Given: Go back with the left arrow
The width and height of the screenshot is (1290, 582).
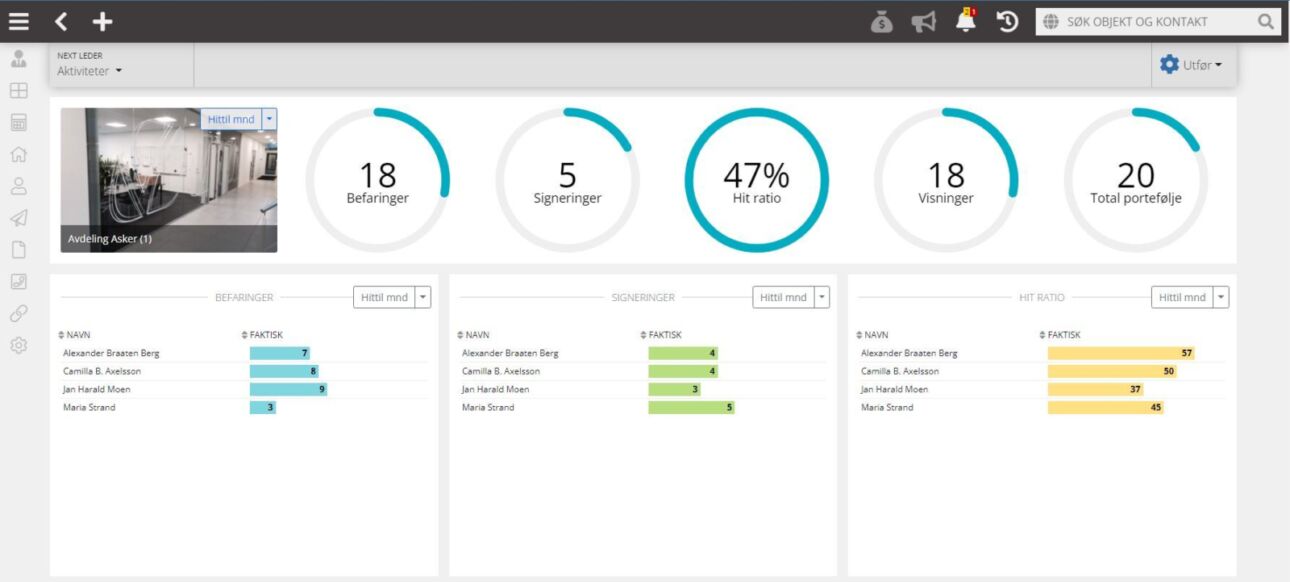Looking at the screenshot, I should click(62, 21).
